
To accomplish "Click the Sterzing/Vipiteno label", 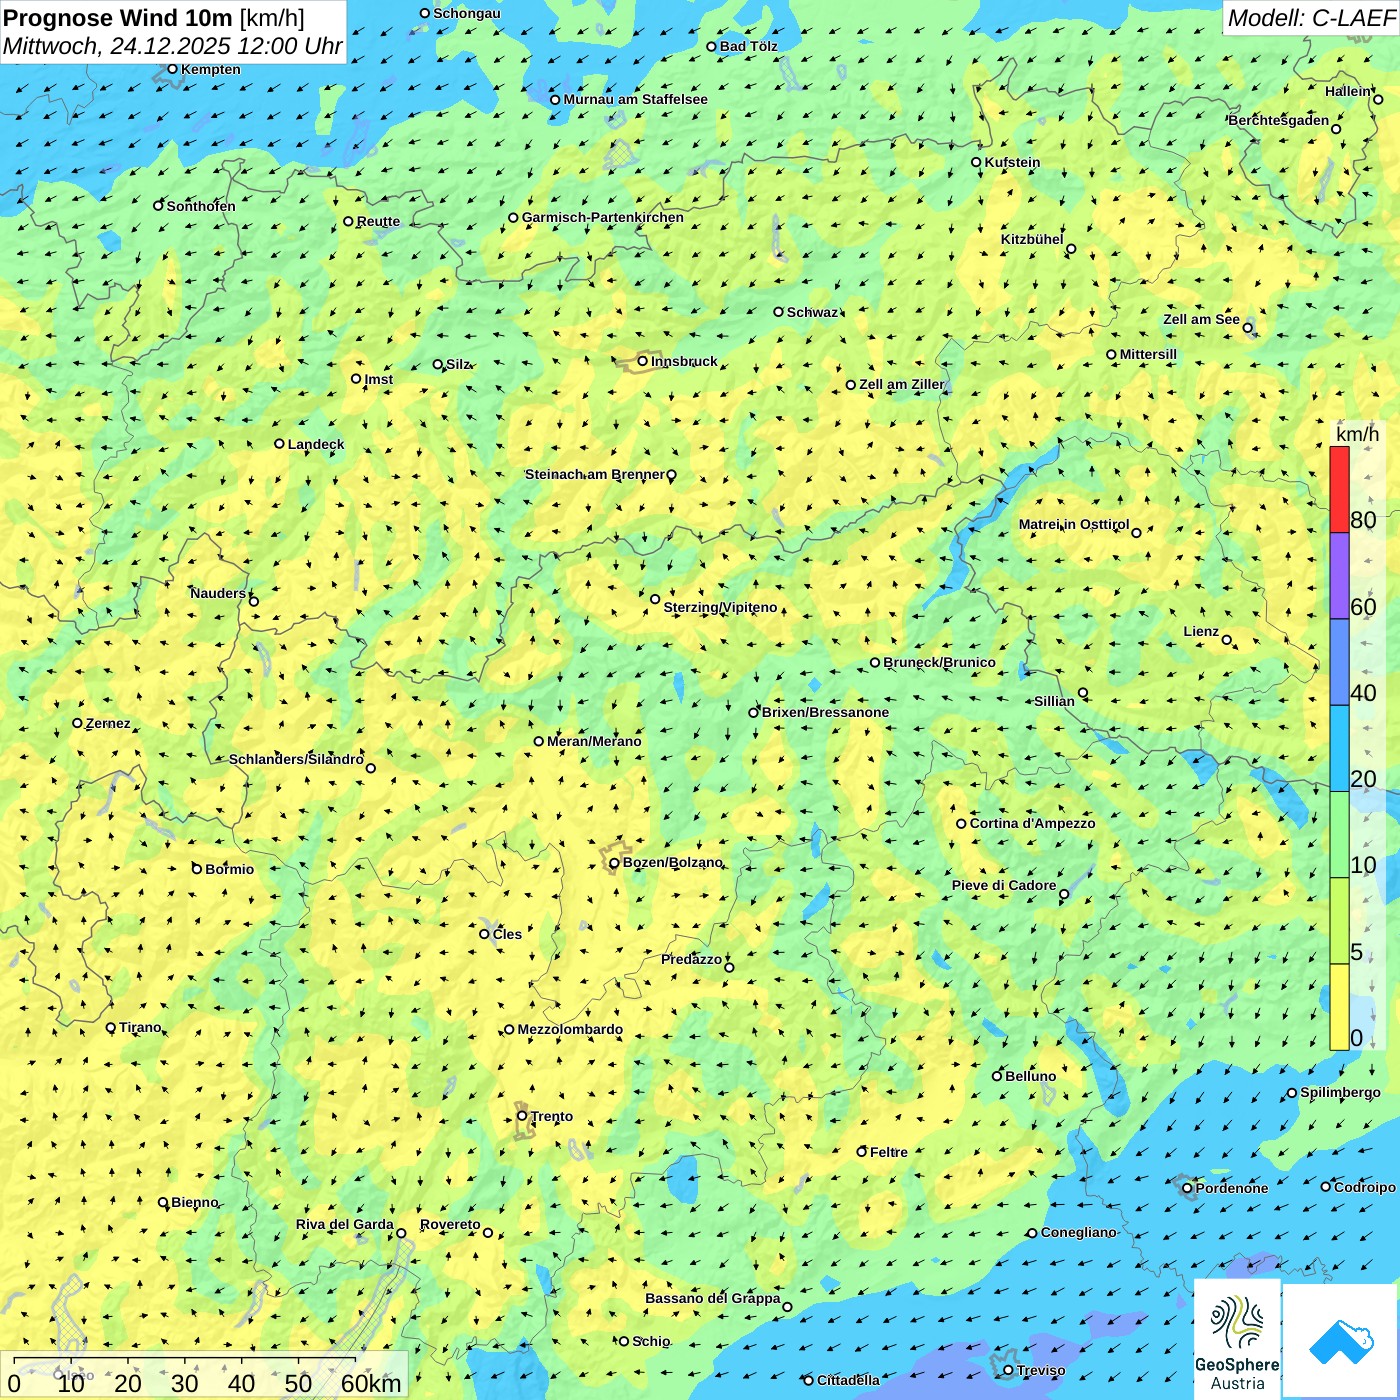I will click(720, 607).
